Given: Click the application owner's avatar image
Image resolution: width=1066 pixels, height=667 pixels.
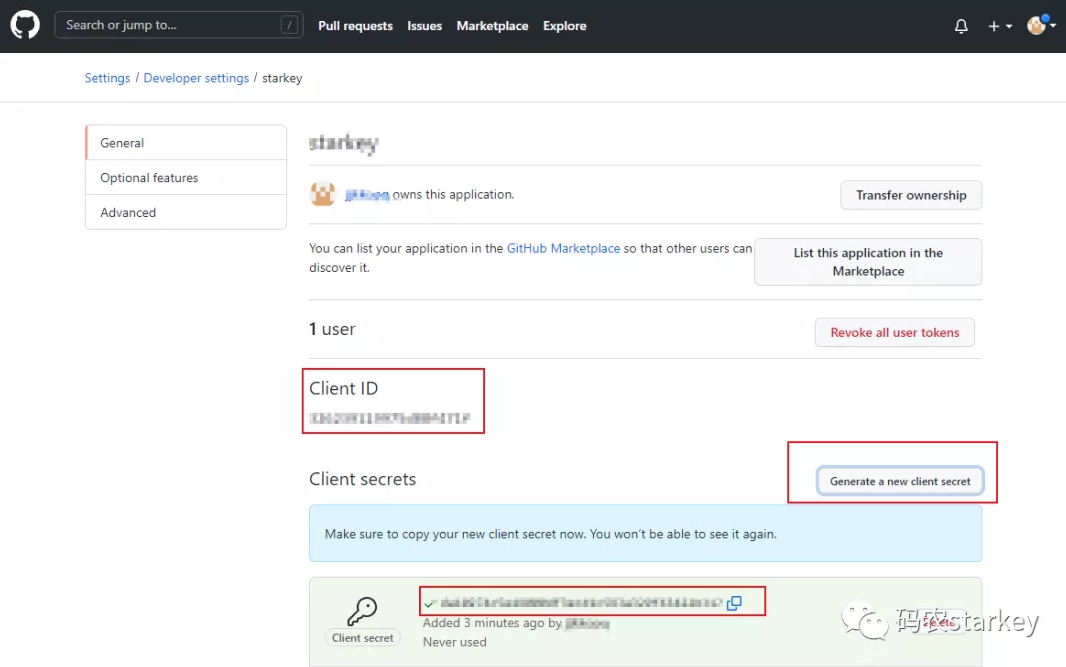Looking at the screenshot, I should (x=322, y=194).
